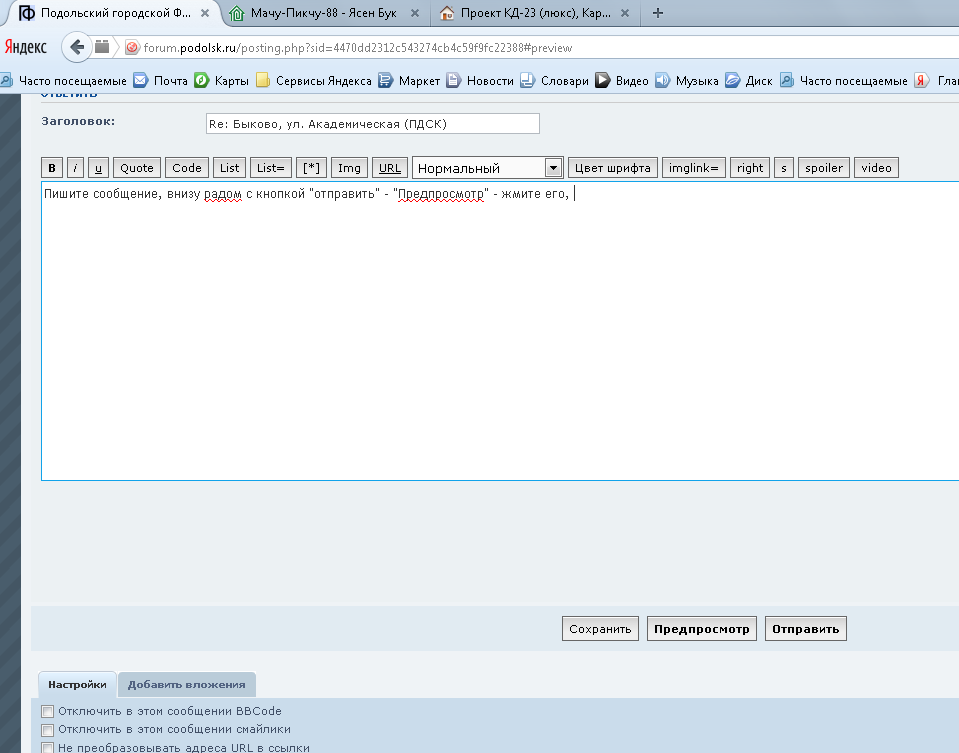
Task: Check Не преобразовывать адреса URL в ссылки
Action: 47,747
